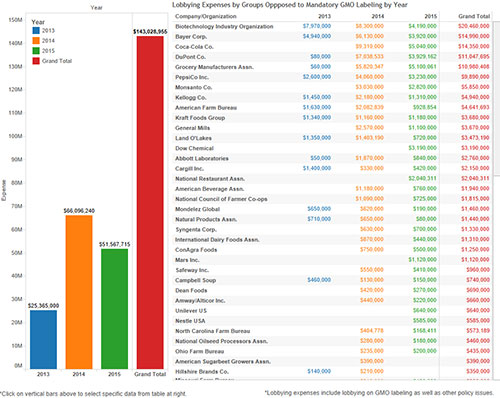Image resolution: width=500 pixels, height=398 pixels.
Task: Select the Coca-Cola Co. row label
Action: [194, 47]
